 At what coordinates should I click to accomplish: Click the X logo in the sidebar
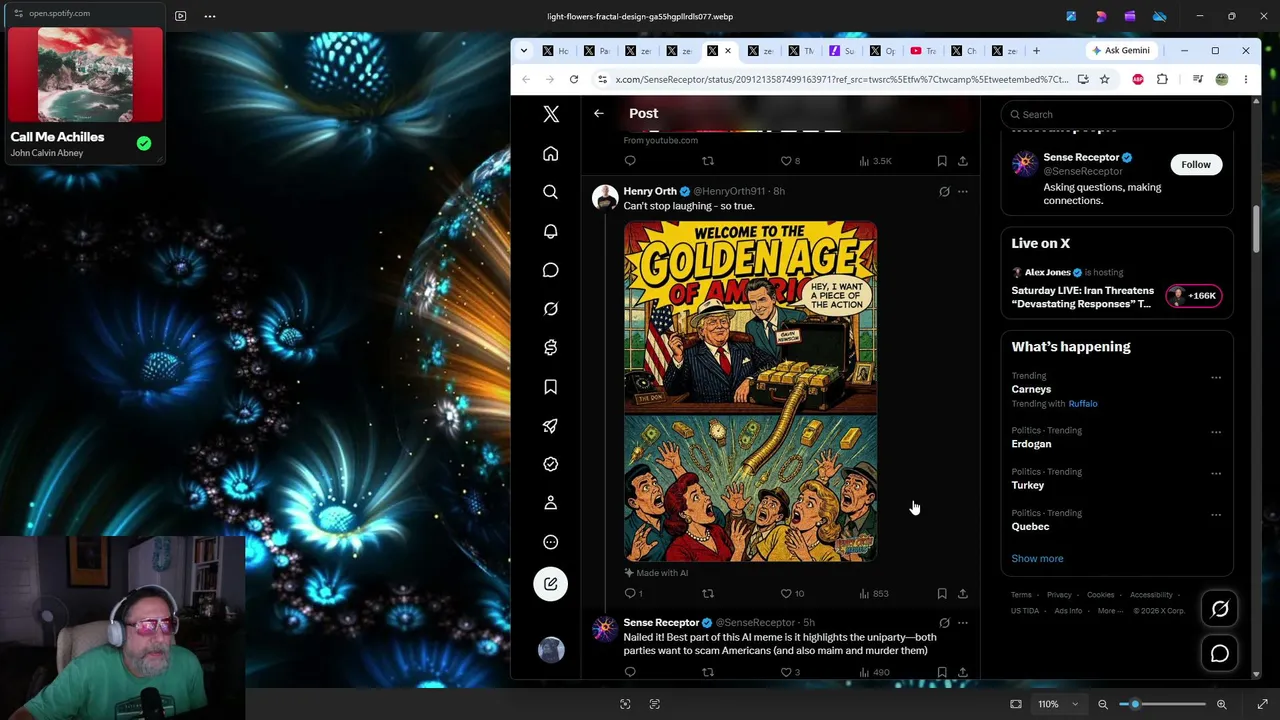pos(551,114)
